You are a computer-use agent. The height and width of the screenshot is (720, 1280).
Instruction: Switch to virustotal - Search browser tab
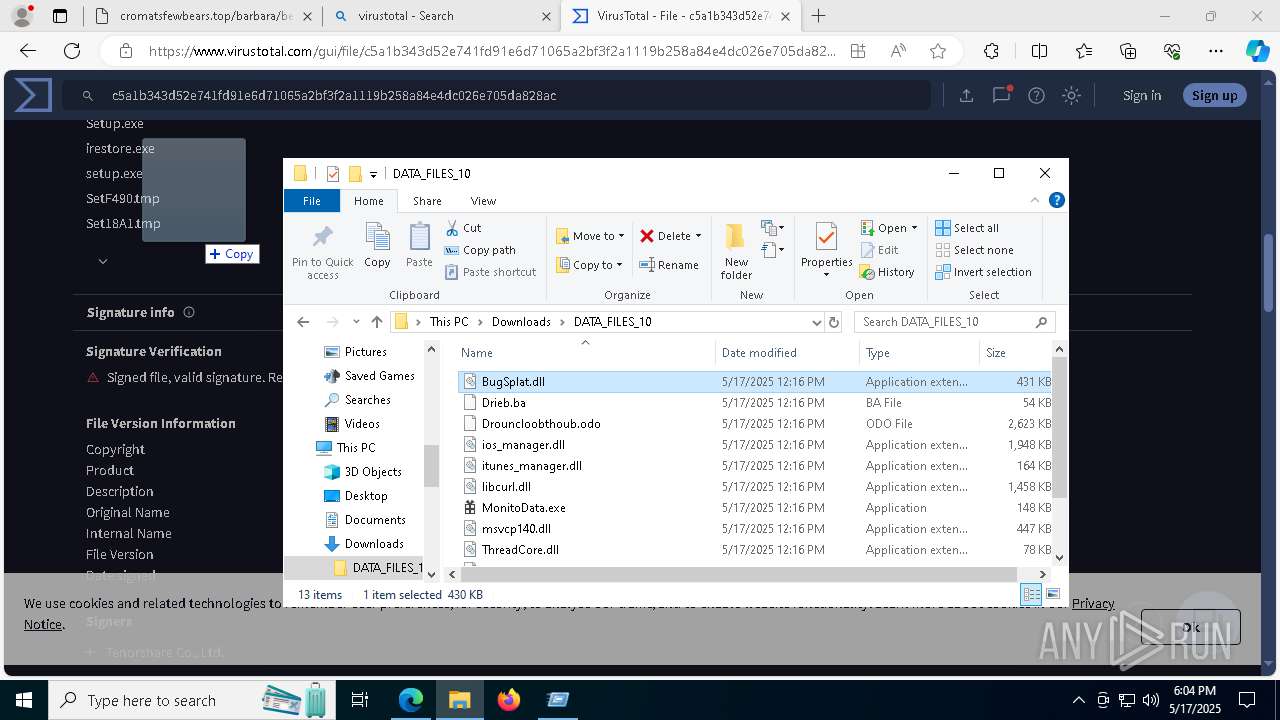[441, 16]
